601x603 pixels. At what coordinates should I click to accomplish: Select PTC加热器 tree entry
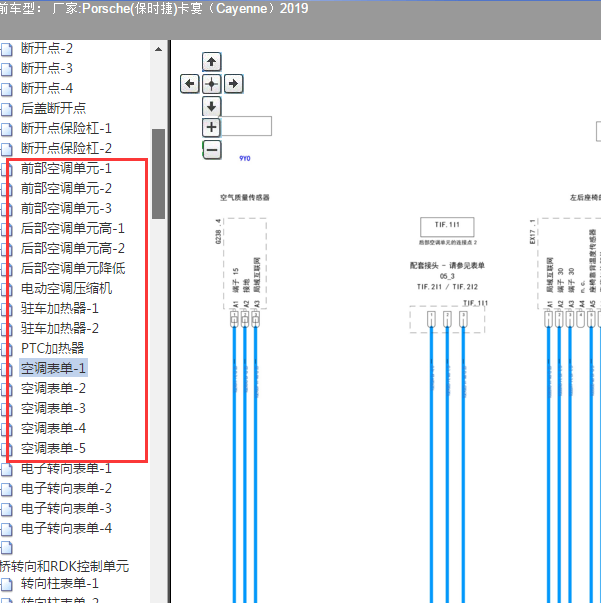pos(52,348)
